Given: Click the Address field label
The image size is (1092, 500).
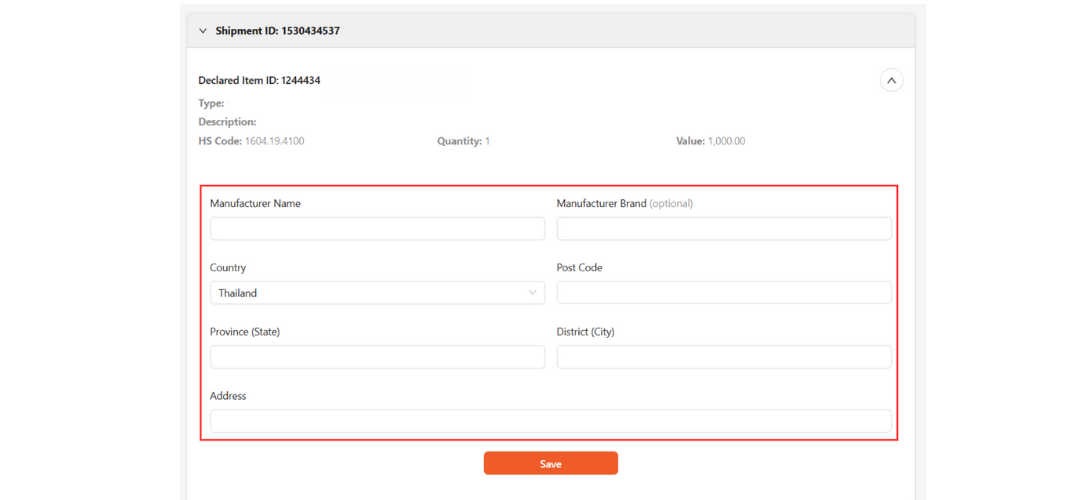Looking at the screenshot, I should point(228,396).
